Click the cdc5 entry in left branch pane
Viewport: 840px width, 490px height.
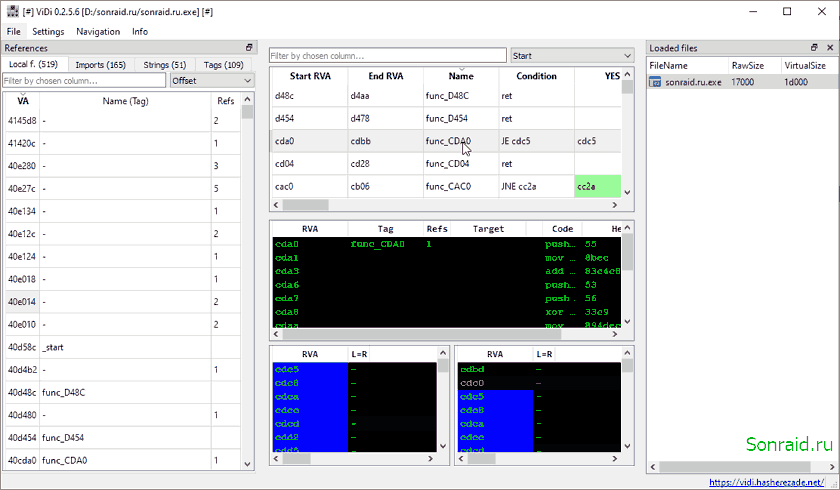(x=310, y=370)
